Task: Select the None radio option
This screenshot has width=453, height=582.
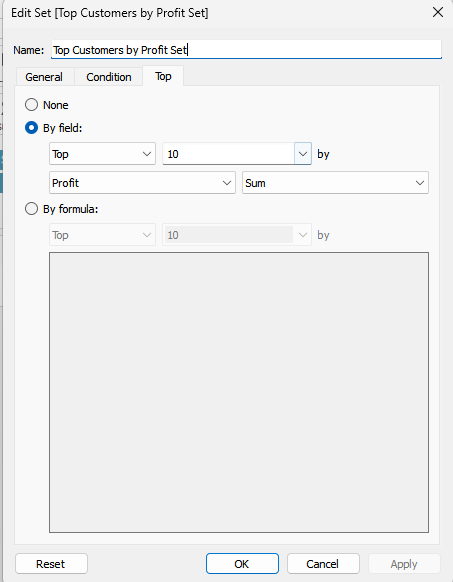Action: tap(32, 105)
